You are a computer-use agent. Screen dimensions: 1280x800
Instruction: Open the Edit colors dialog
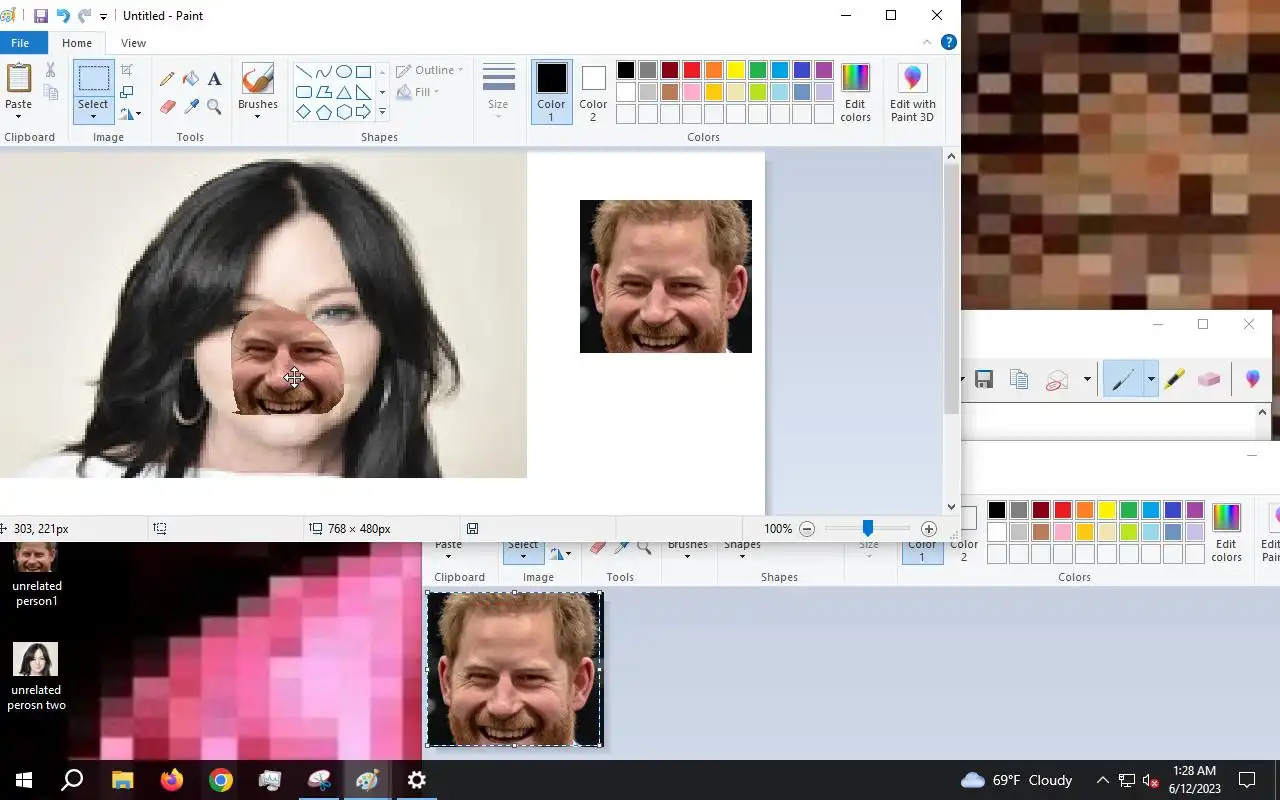click(x=855, y=92)
